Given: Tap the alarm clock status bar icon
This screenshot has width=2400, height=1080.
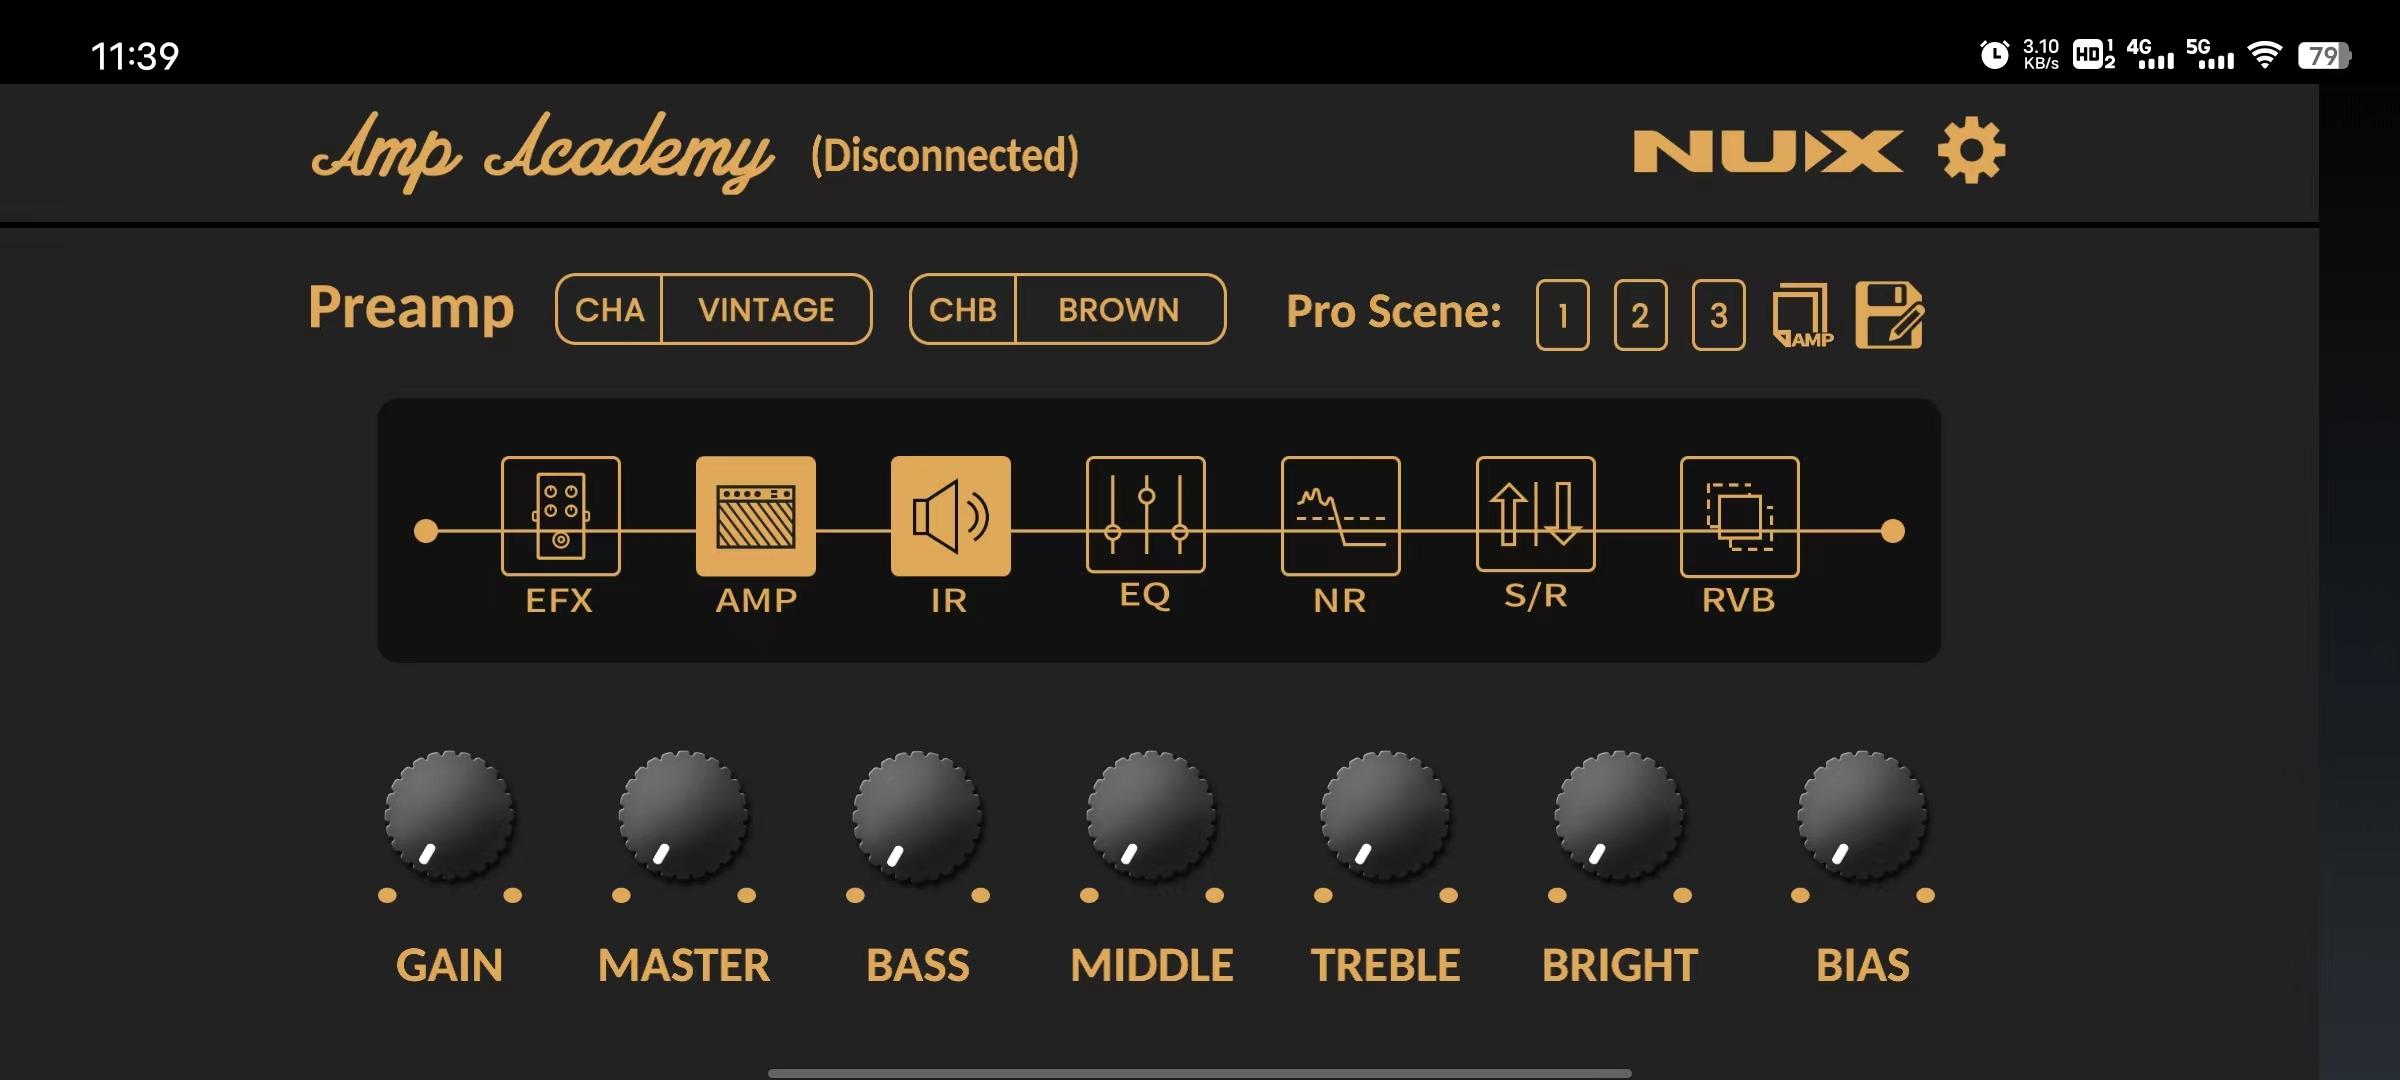Looking at the screenshot, I should (1994, 54).
